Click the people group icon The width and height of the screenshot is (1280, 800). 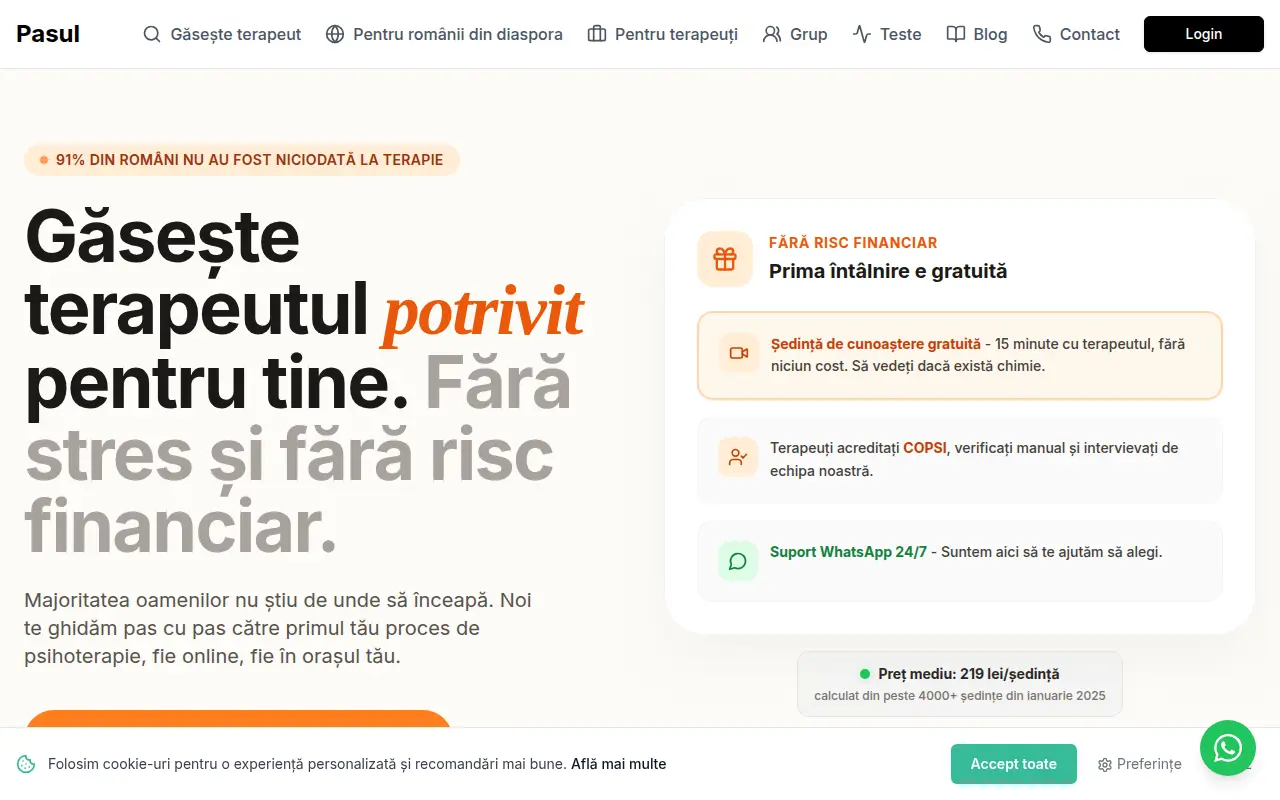[772, 34]
